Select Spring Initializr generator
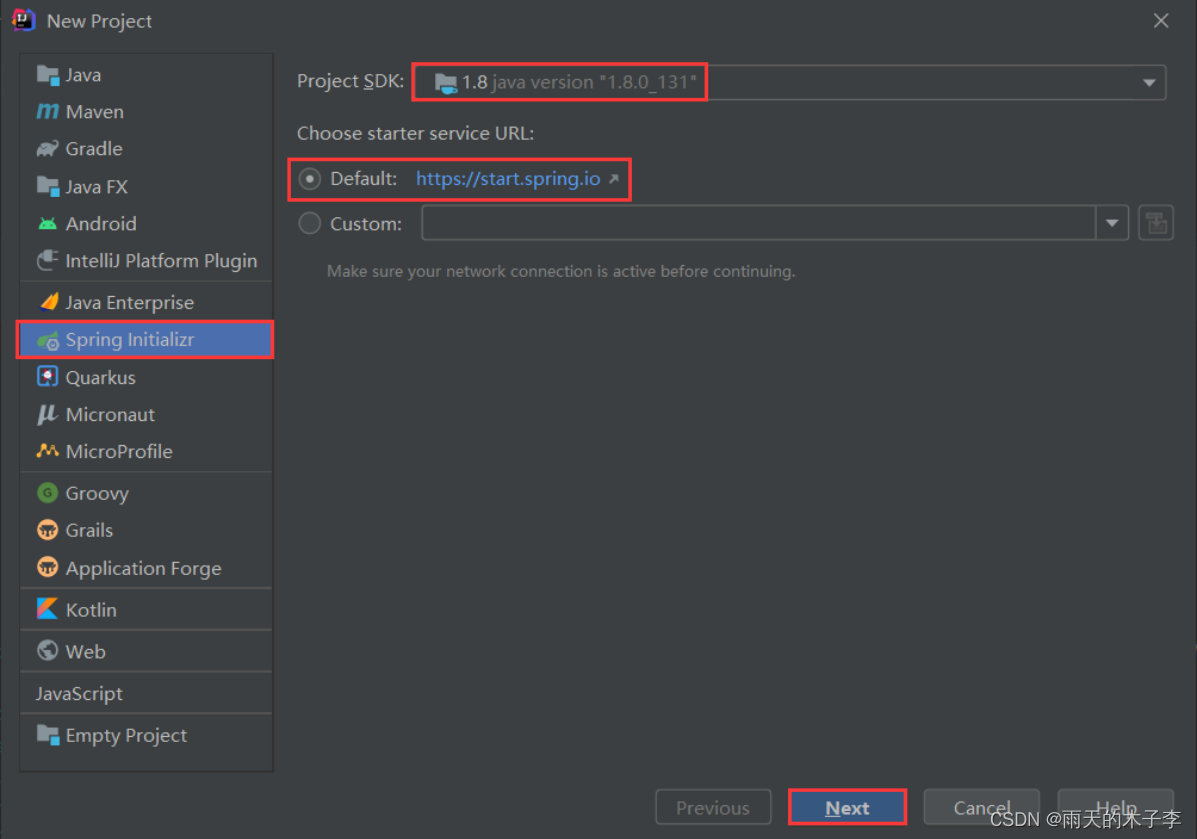Image resolution: width=1197 pixels, height=839 pixels. (x=146, y=340)
